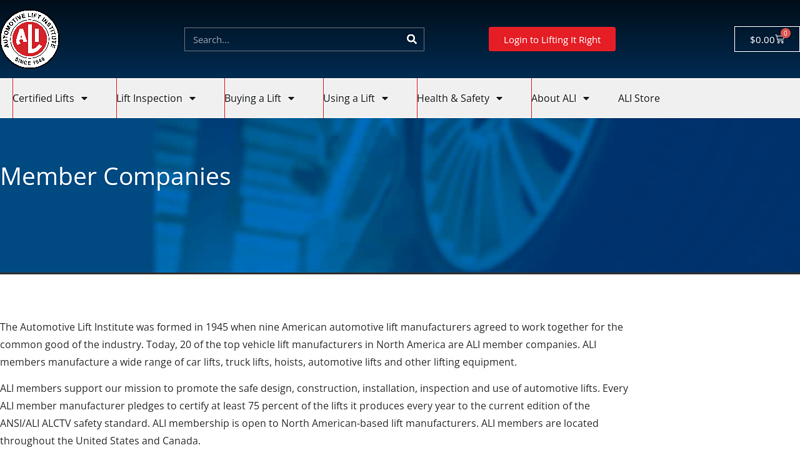Open the Certified Lifts menu
The height and width of the screenshot is (450, 800).
coord(43,98)
